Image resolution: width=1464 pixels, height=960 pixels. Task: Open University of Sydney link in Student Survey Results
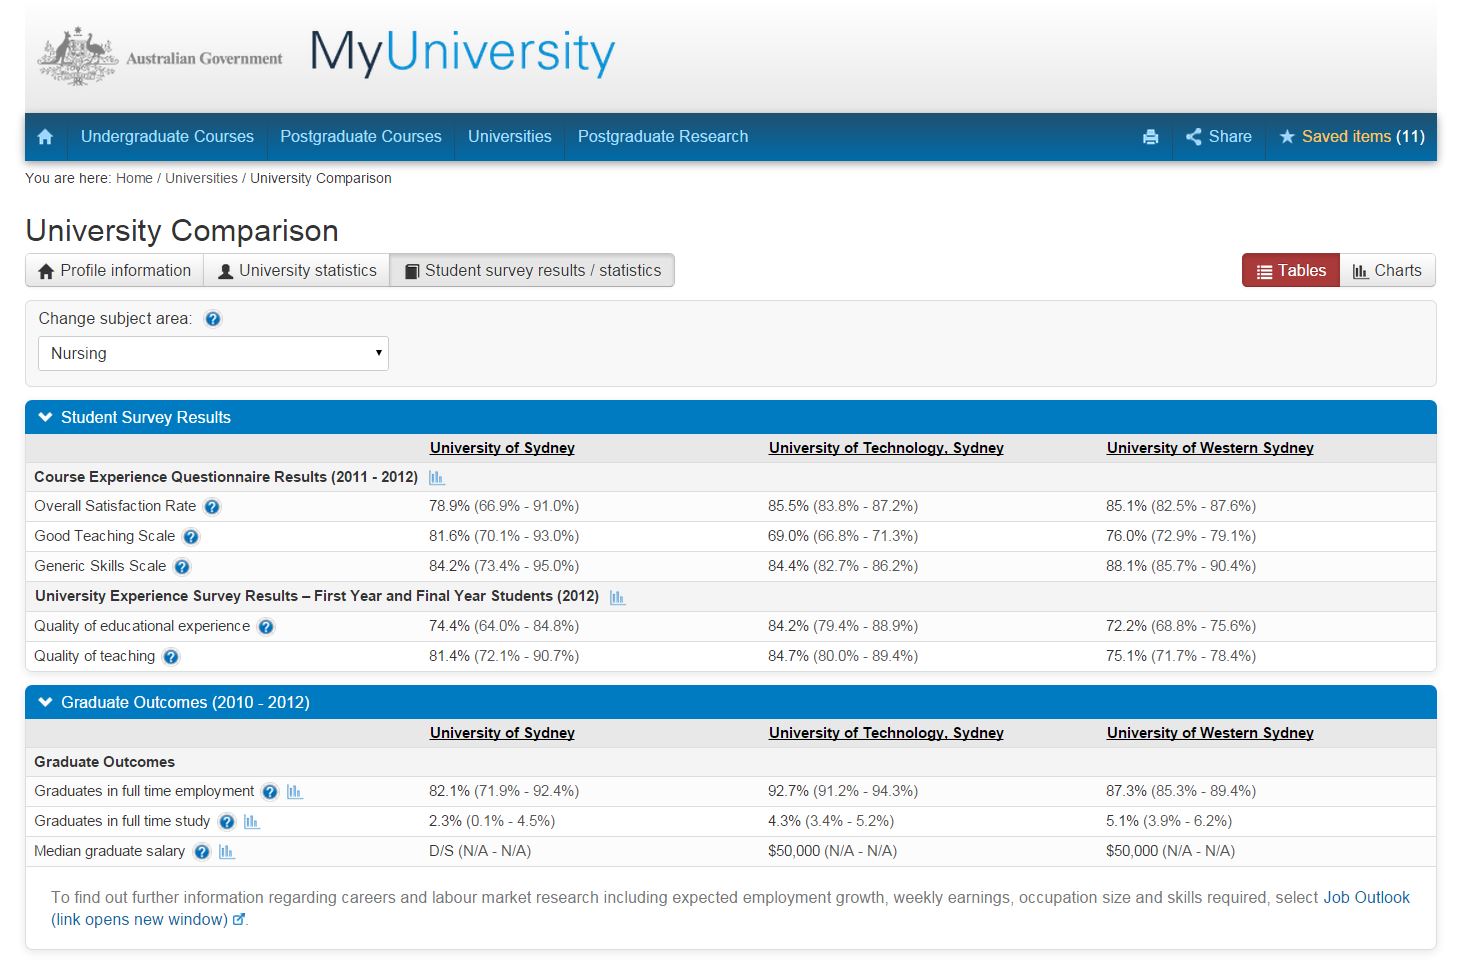502,448
